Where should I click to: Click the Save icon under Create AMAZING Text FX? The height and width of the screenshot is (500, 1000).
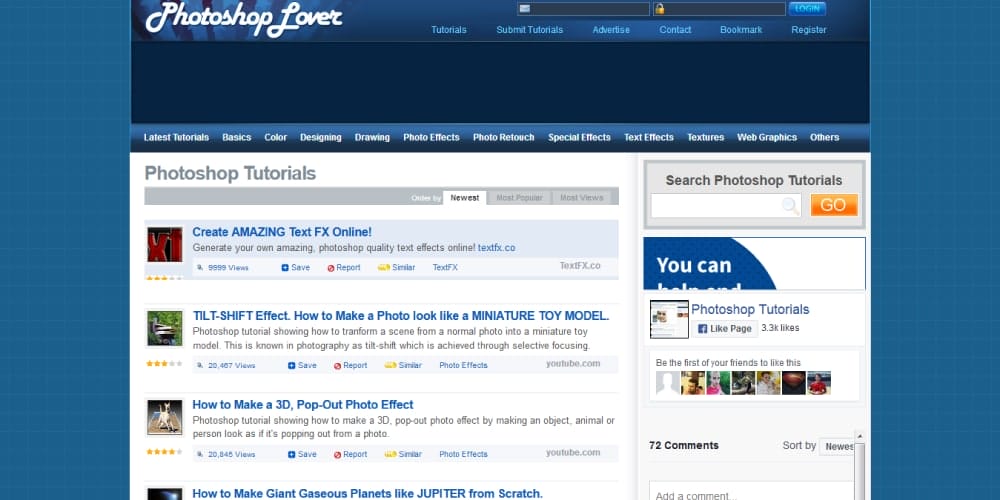tap(285, 268)
